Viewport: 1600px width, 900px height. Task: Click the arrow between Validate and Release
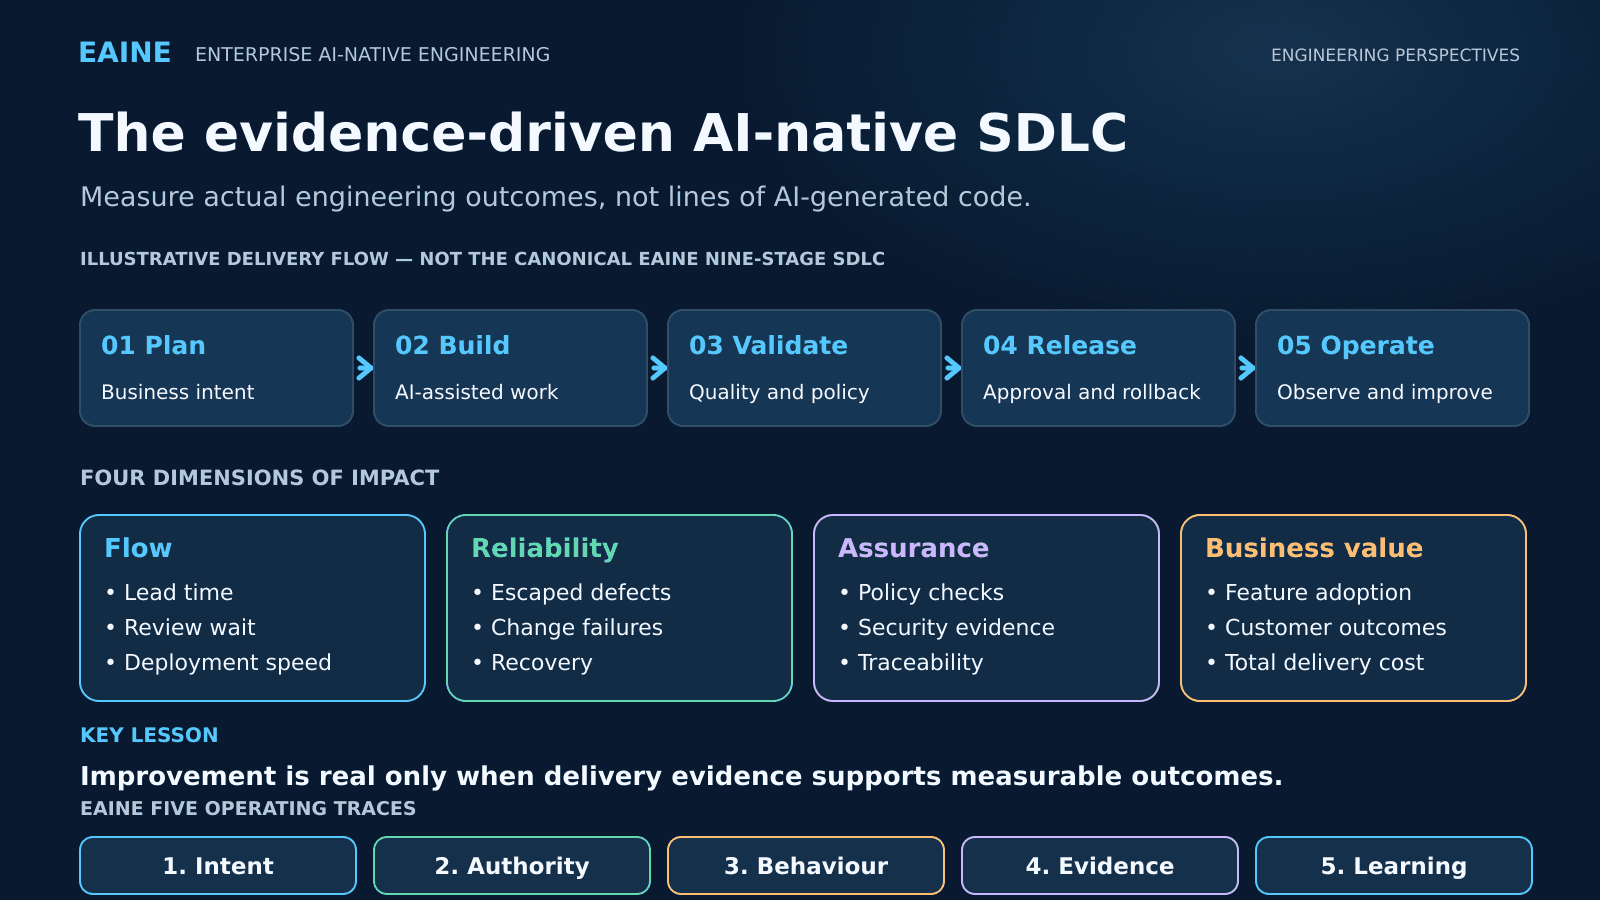pos(952,368)
